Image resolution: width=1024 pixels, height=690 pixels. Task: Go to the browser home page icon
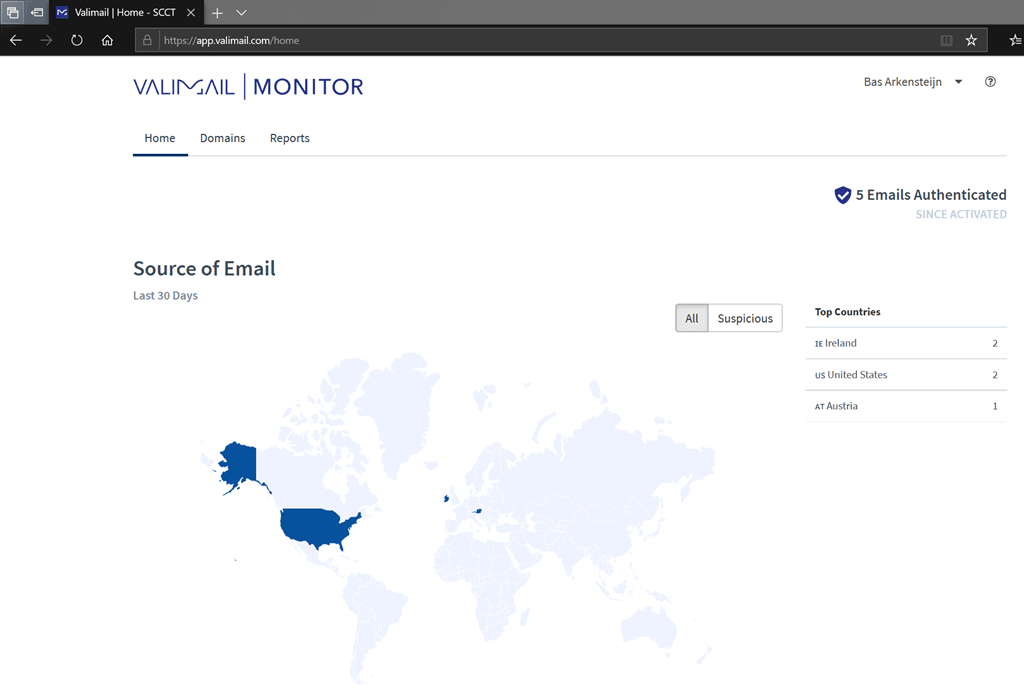tap(107, 41)
